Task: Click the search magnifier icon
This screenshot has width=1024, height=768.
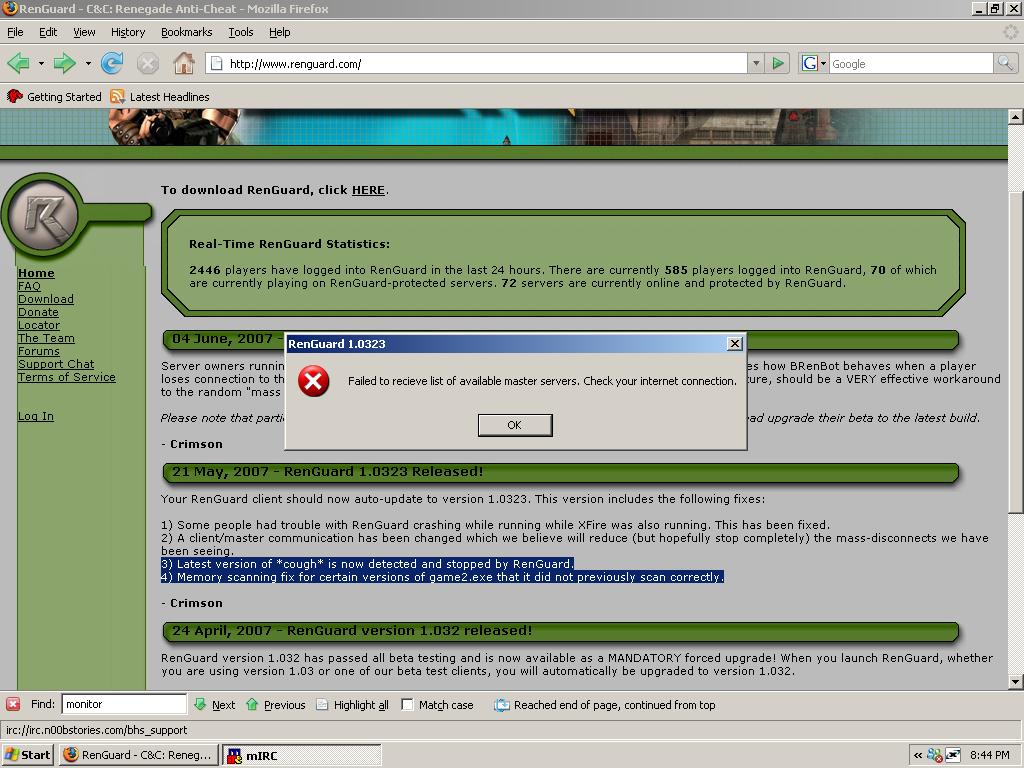Action: tap(1005, 63)
